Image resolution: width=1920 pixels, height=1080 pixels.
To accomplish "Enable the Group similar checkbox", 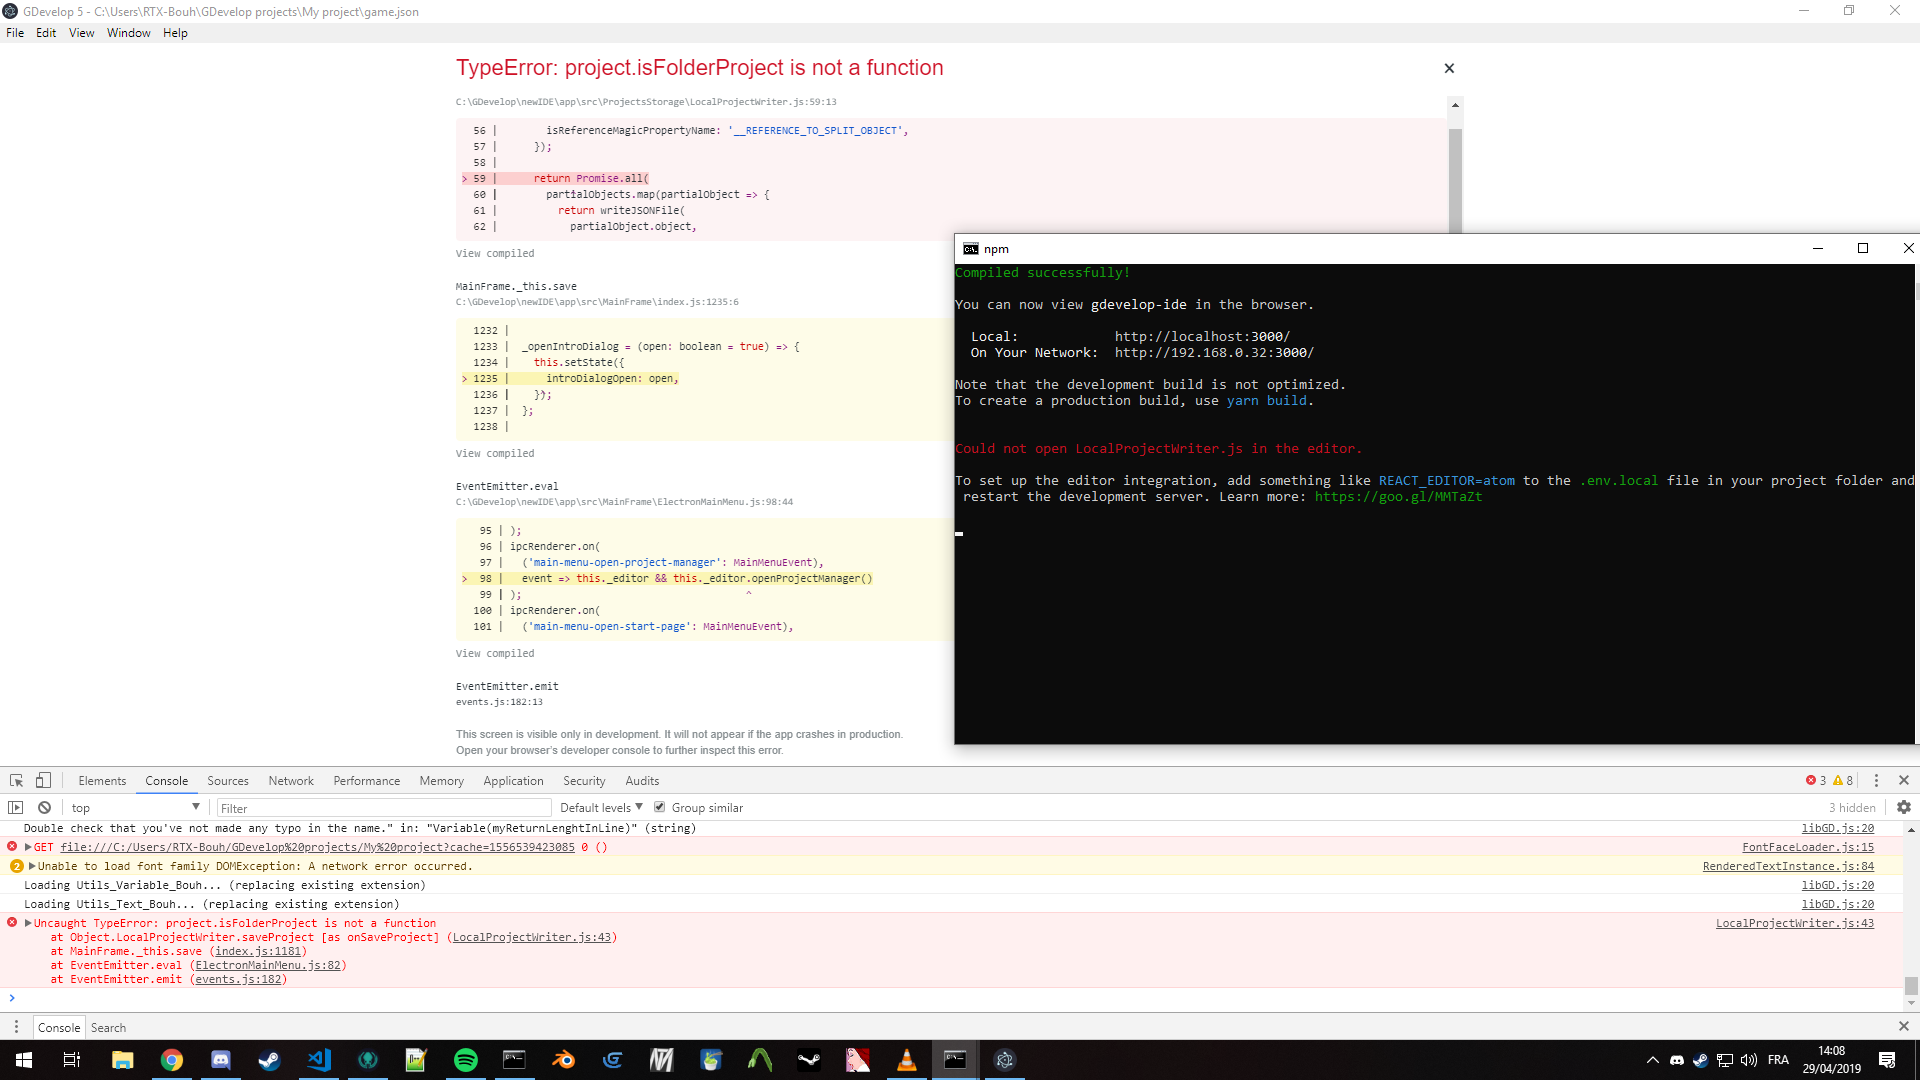I will click(x=660, y=807).
